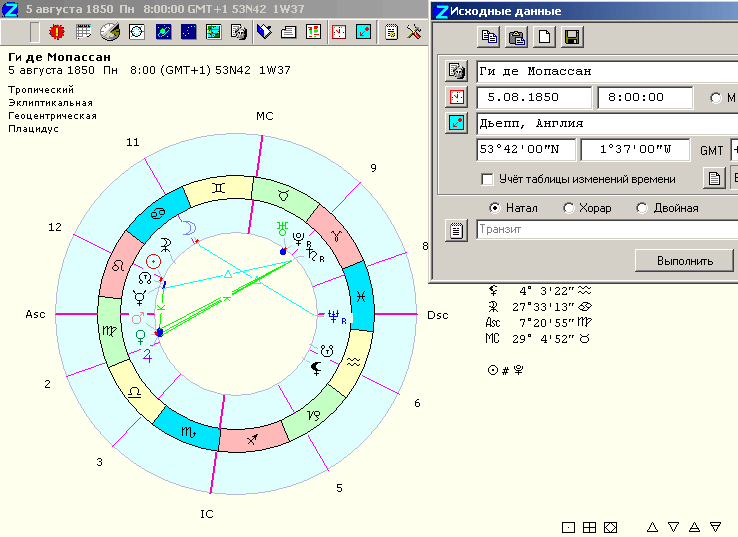
Task: Click the paste clipboard icon in dialog
Action: pyautogui.click(x=516, y=37)
